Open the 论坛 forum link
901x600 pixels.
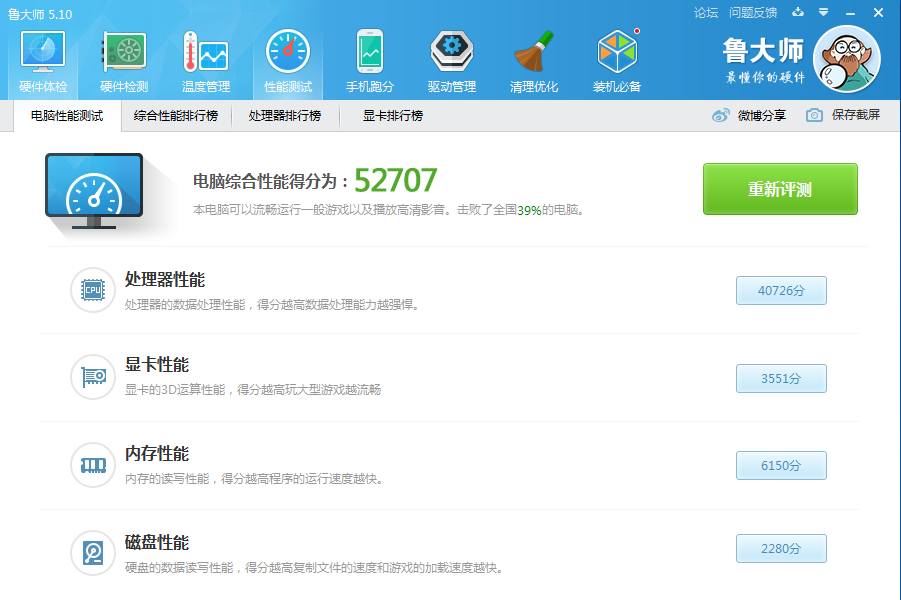click(706, 13)
